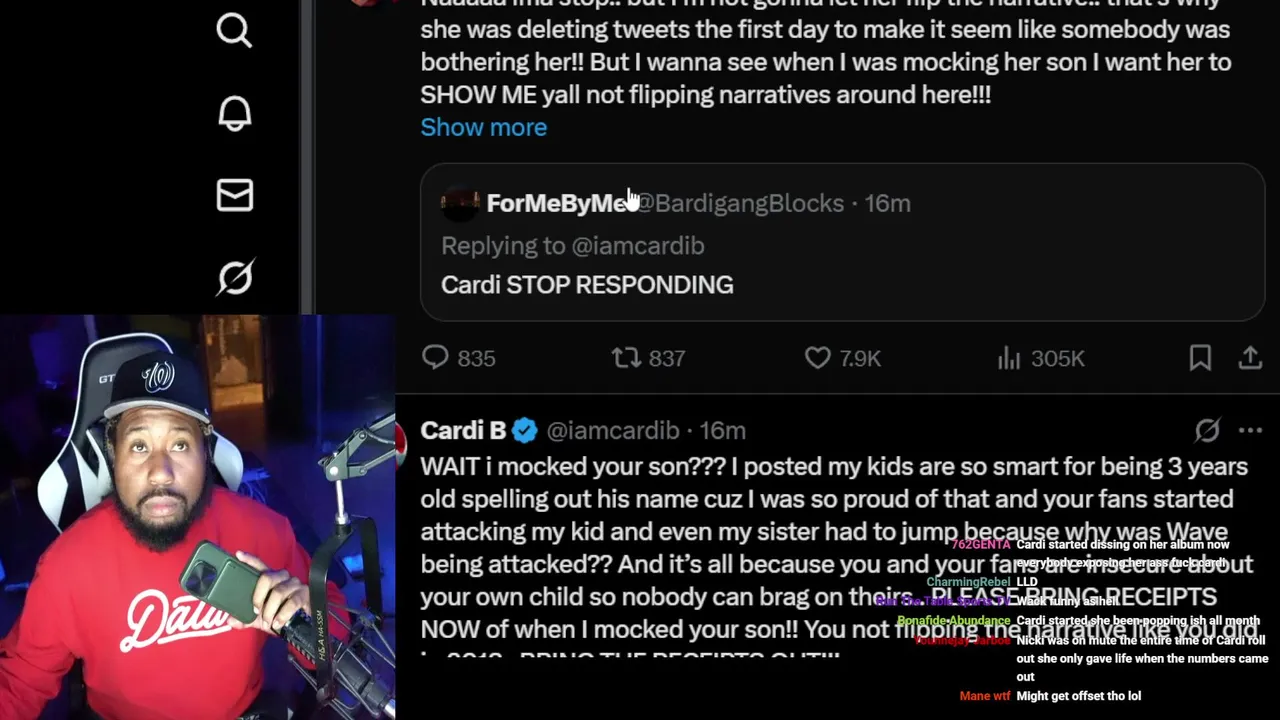Open Search in the left sidebar

click(x=234, y=31)
